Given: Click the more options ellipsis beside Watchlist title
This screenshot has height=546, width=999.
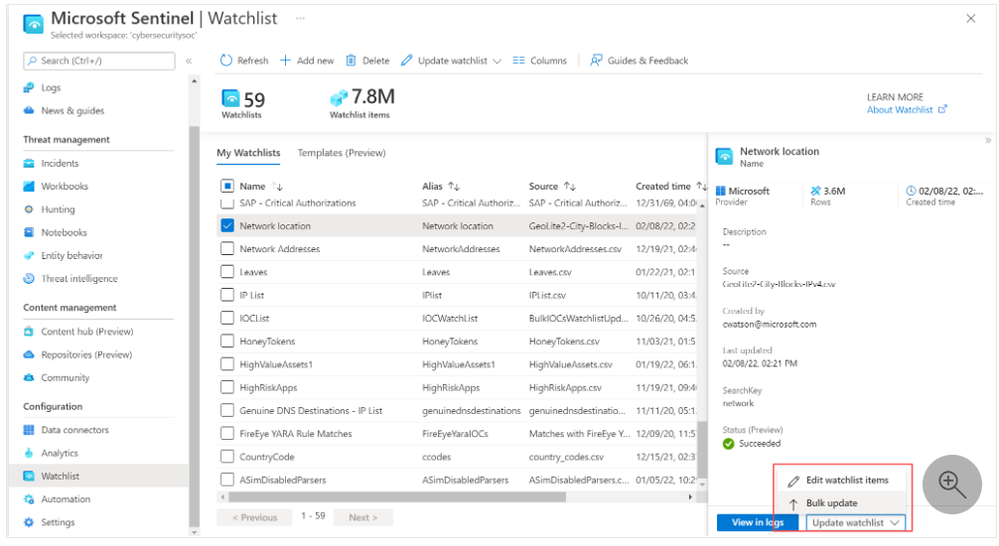Looking at the screenshot, I should tap(300, 18).
